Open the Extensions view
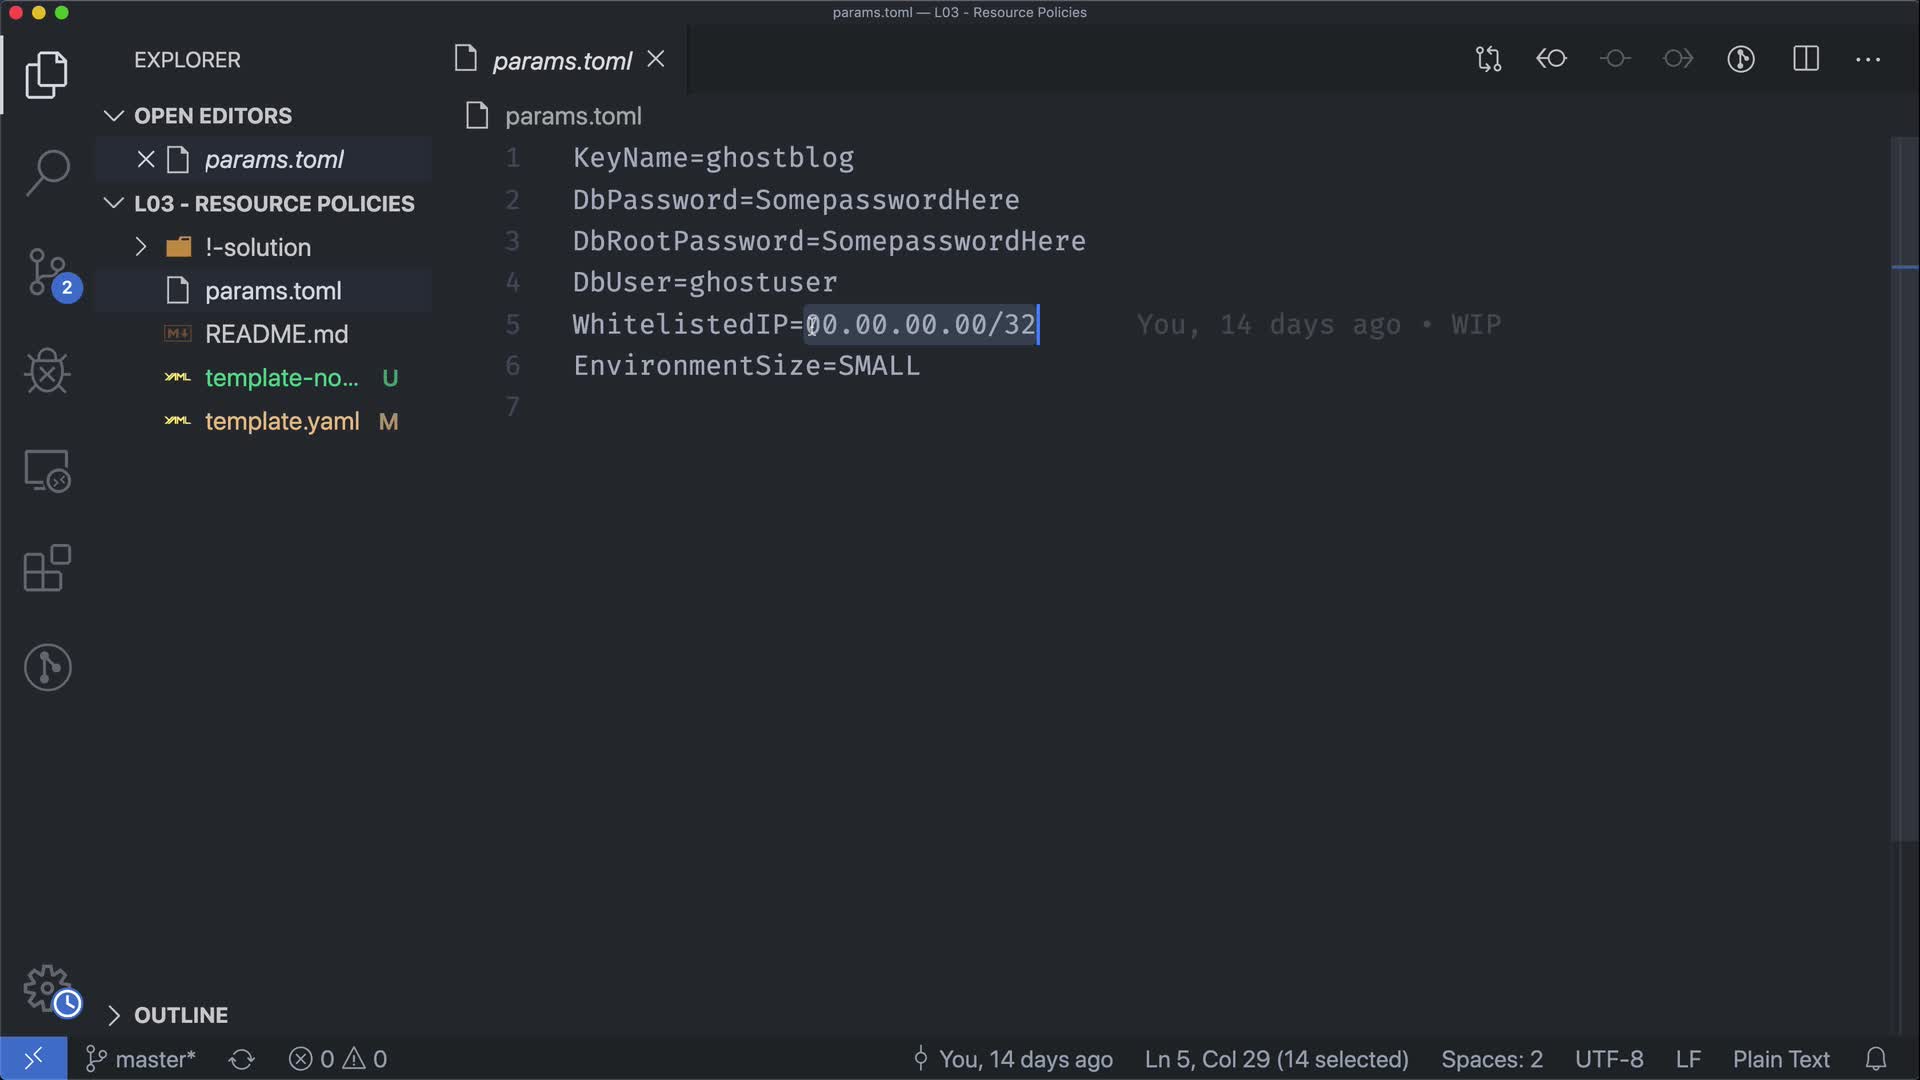The width and height of the screenshot is (1920, 1080). click(x=47, y=568)
